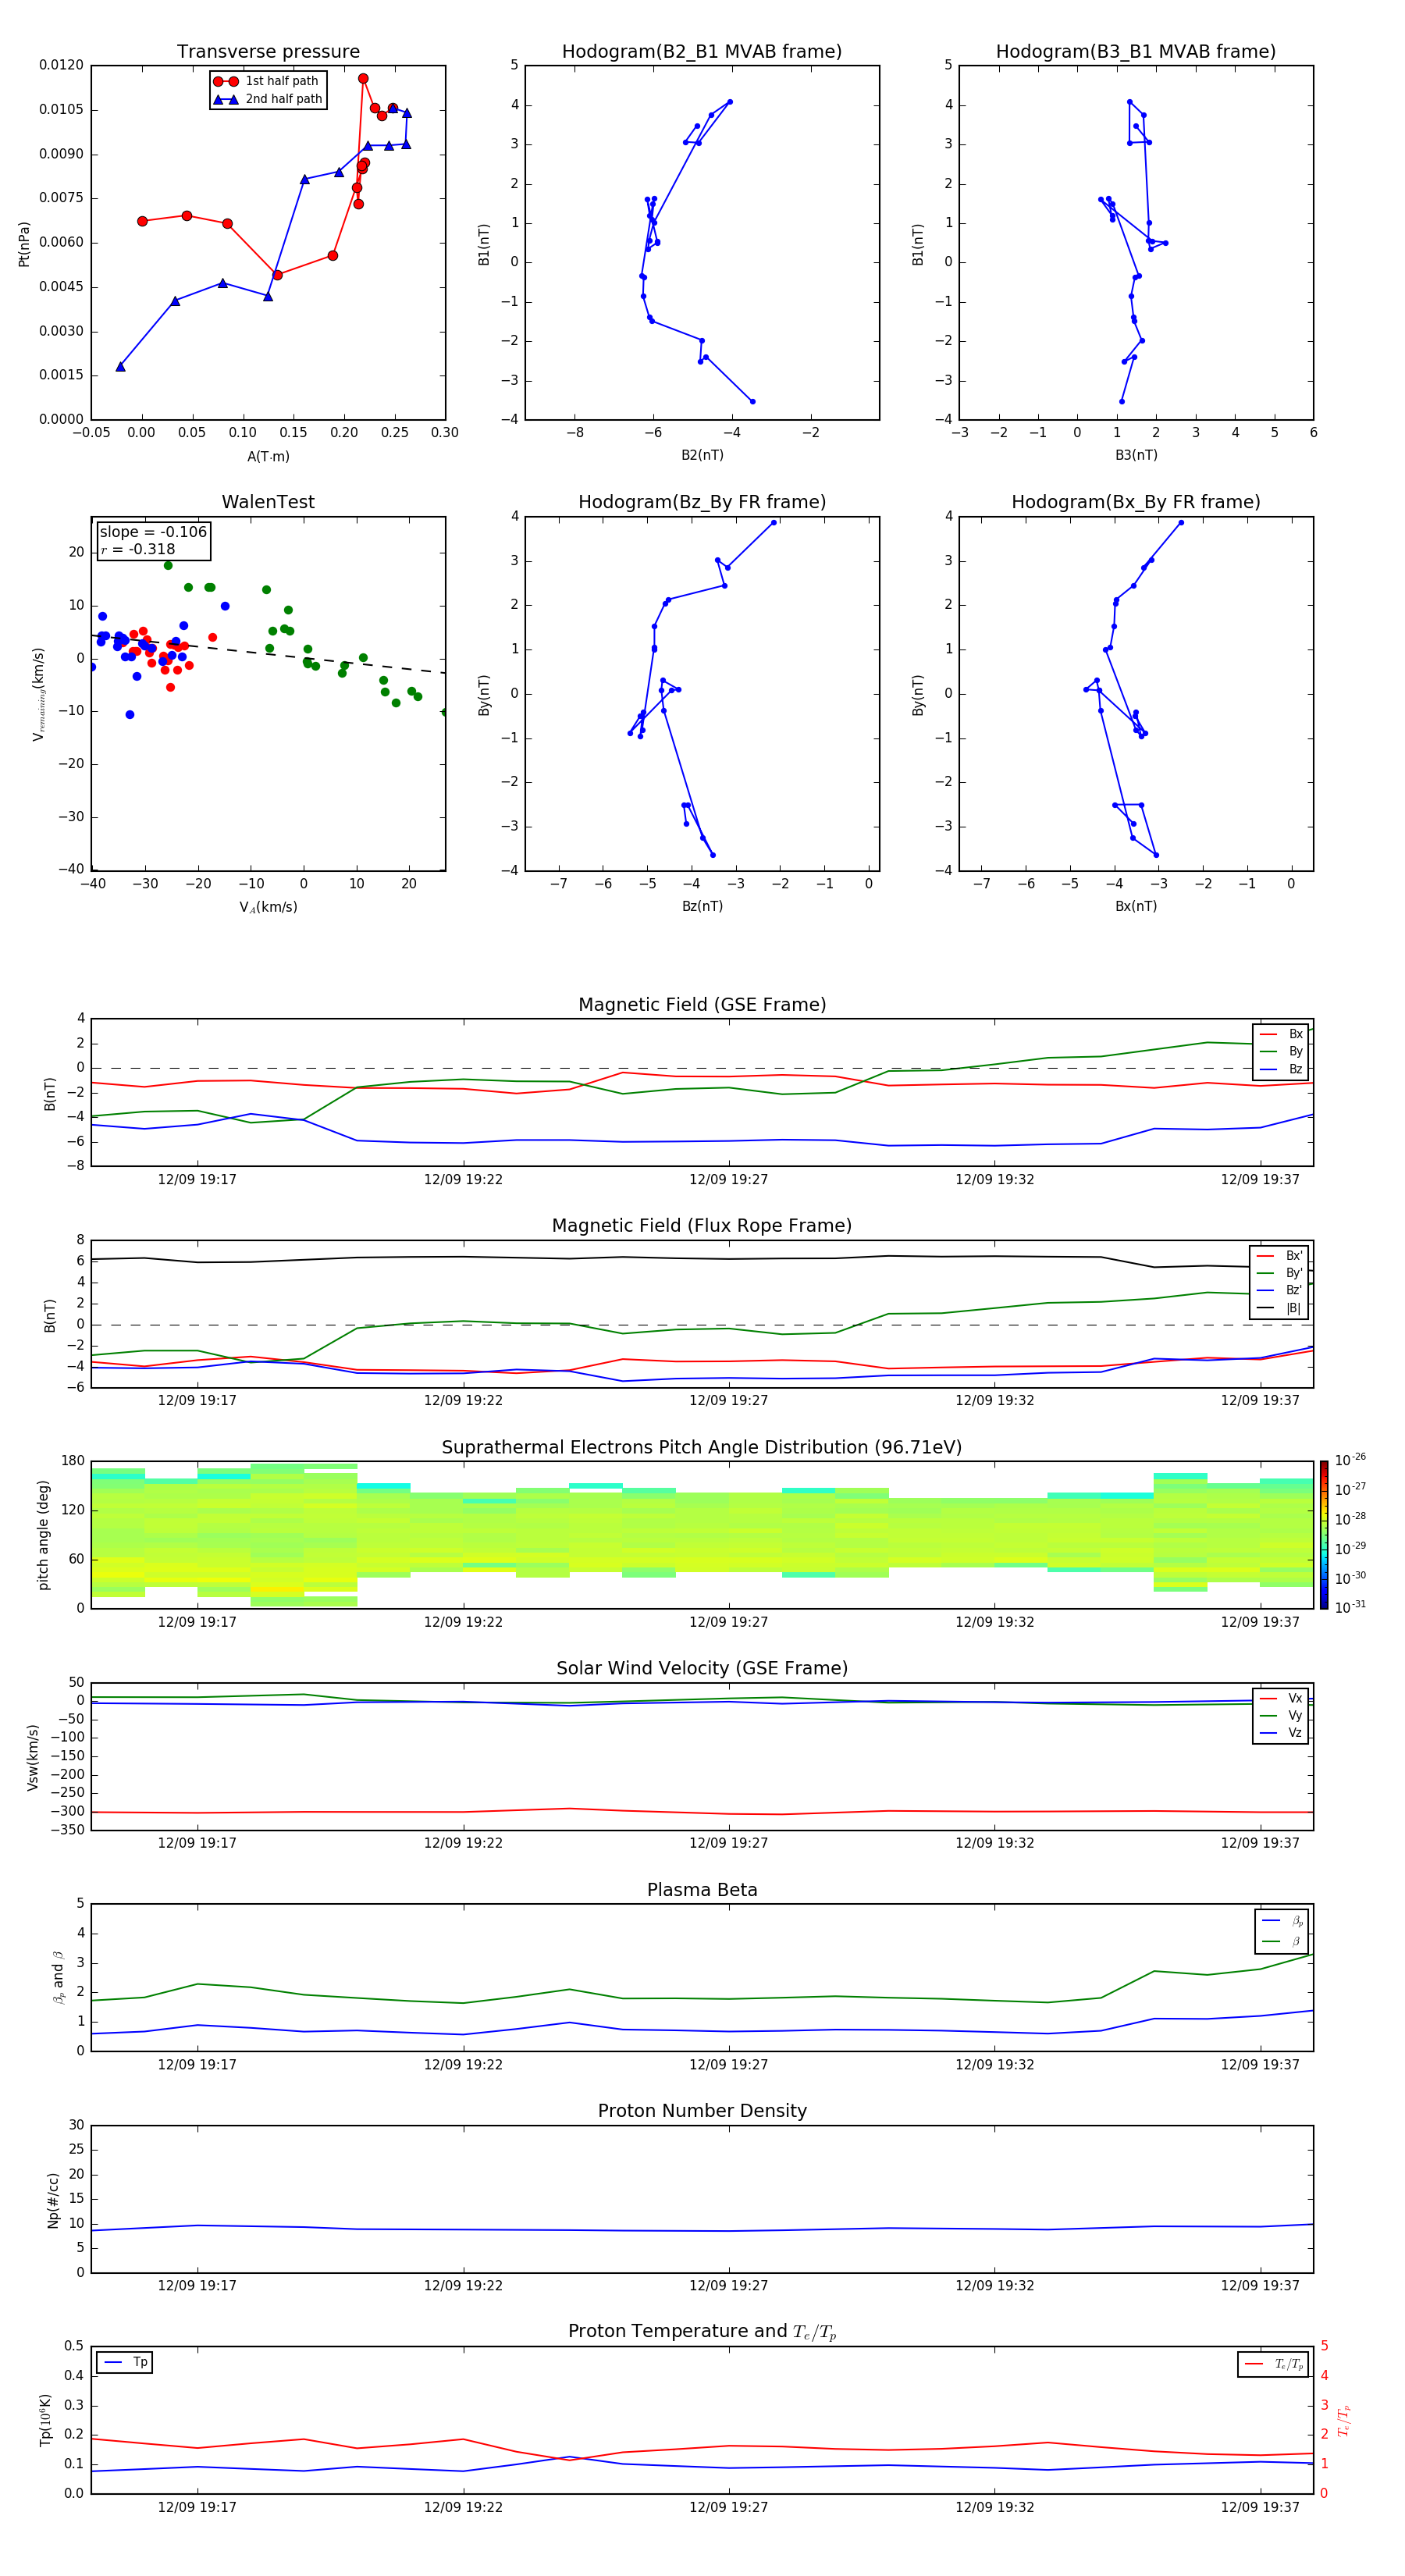This screenshot has height=2576, width=1405.
Task: Click the 'Hodogram(B3_B1 MVAB frame)' title
Action: point(1136,52)
